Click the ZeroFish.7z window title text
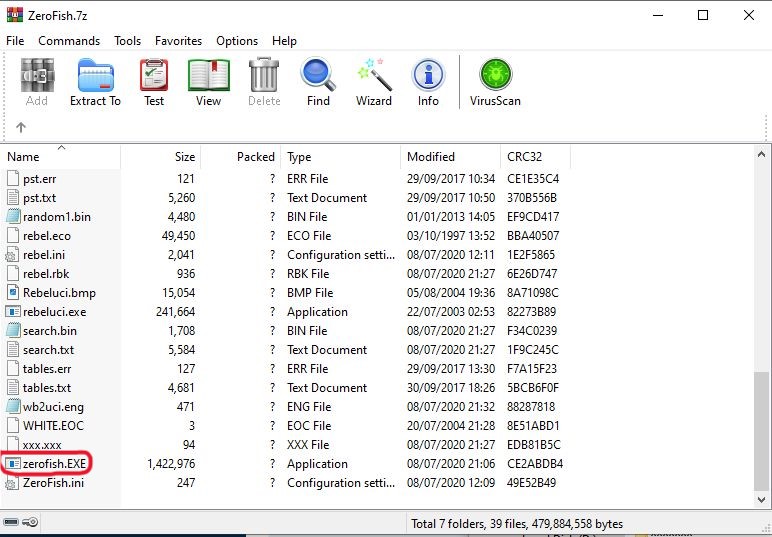Image resolution: width=772 pixels, height=537 pixels. coord(58,15)
